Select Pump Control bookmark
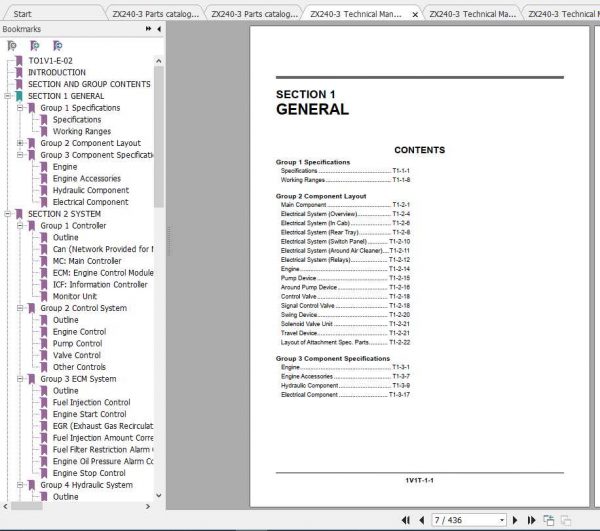The height and width of the screenshot is (531, 600). [x=77, y=344]
